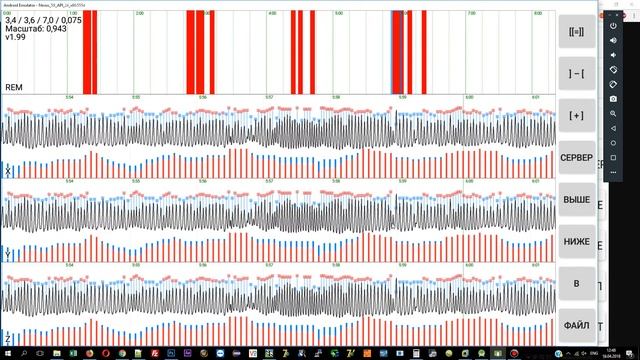
Task: Click the 3,4 / 3,6 / 7,0 / 0,075 values
Action: pos(43,20)
